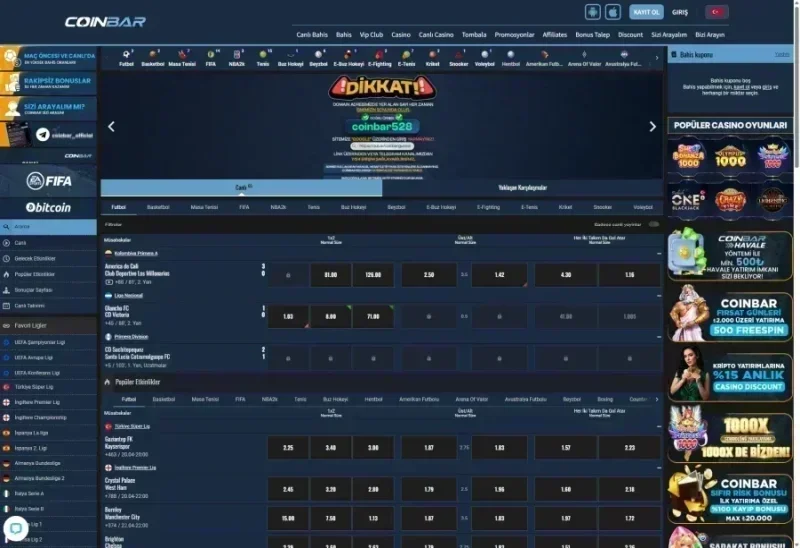Open the Canlı Bahis menu item
The image size is (800, 548).
pos(312,35)
